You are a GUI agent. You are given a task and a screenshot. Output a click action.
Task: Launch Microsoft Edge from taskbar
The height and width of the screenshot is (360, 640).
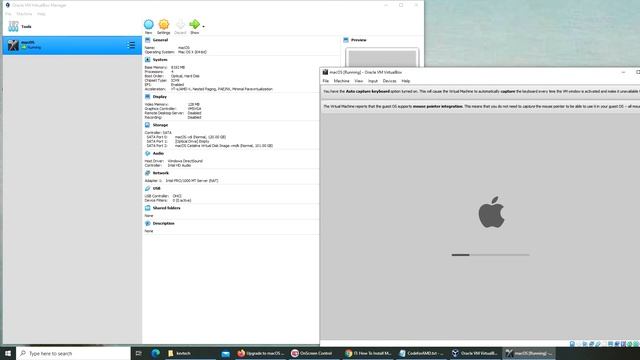tap(156, 353)
